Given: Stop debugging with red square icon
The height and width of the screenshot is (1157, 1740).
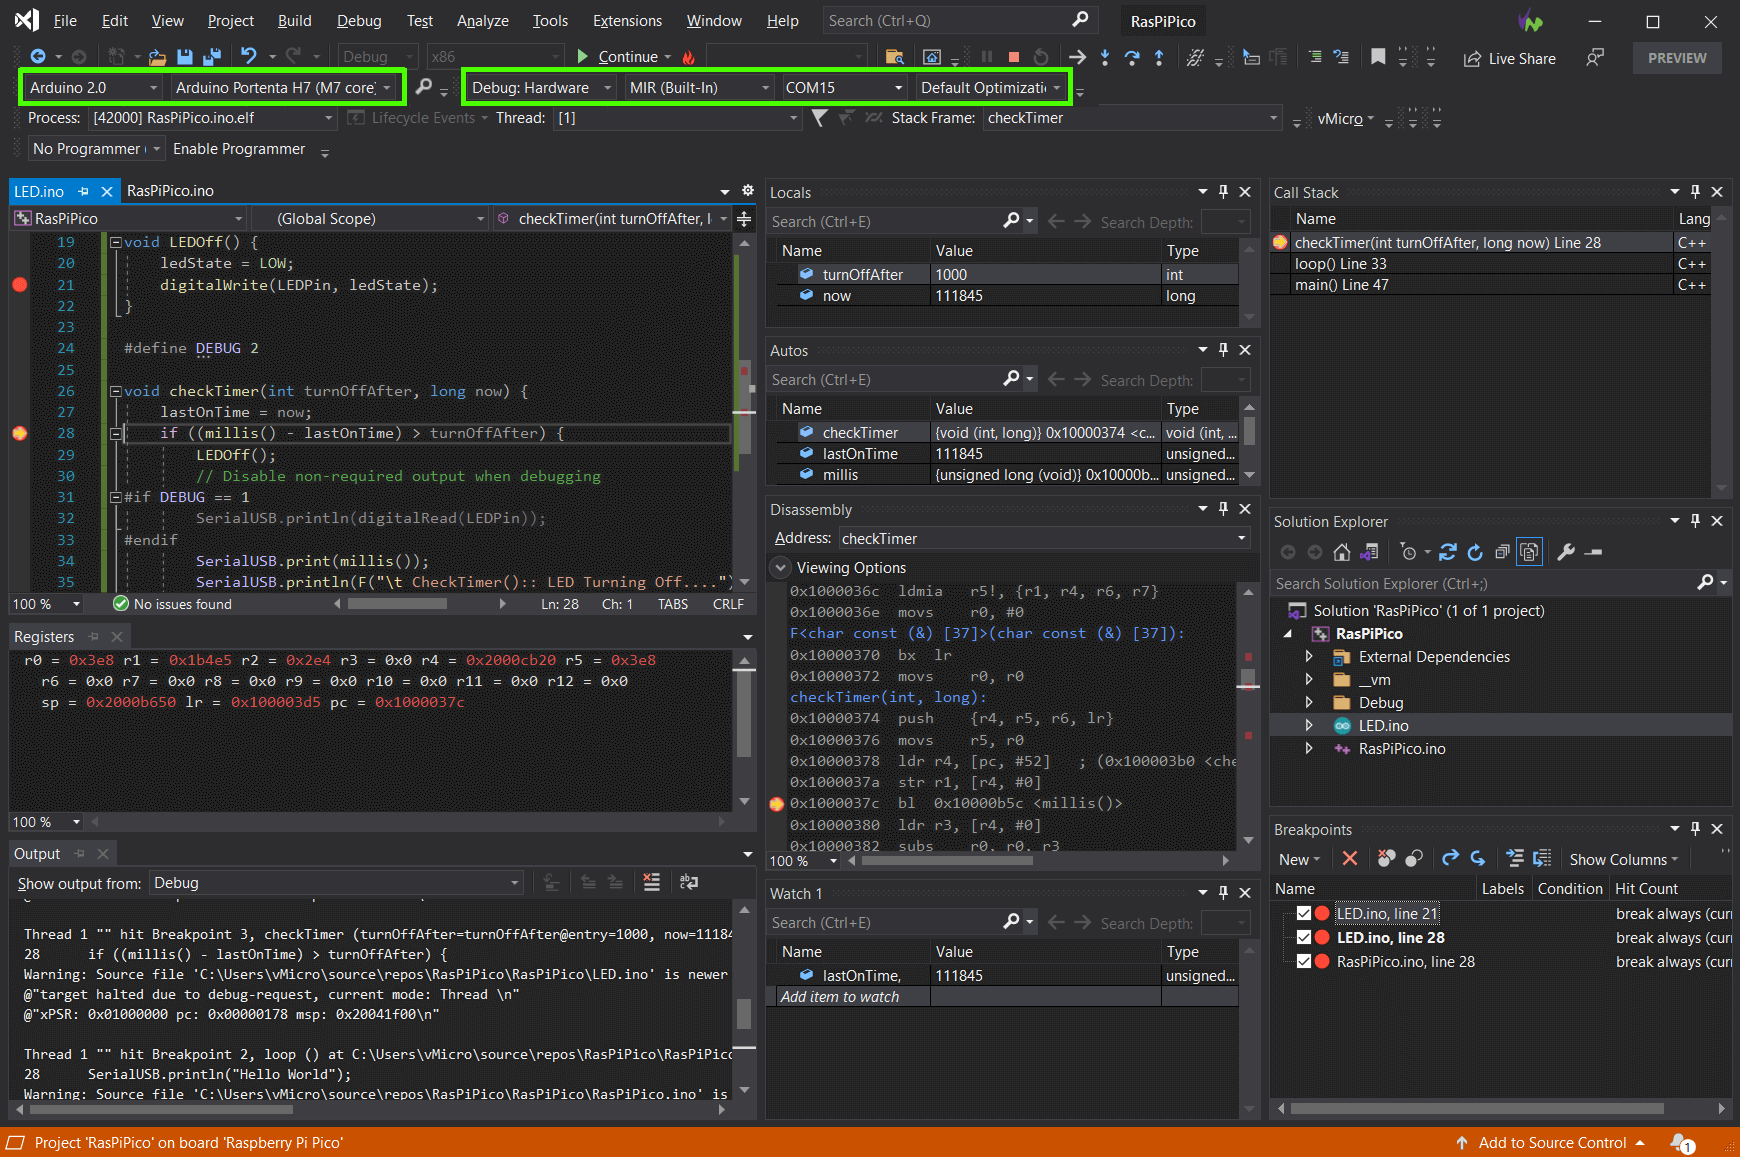Looking at the screenshot, I should (x=1014, y=57).
